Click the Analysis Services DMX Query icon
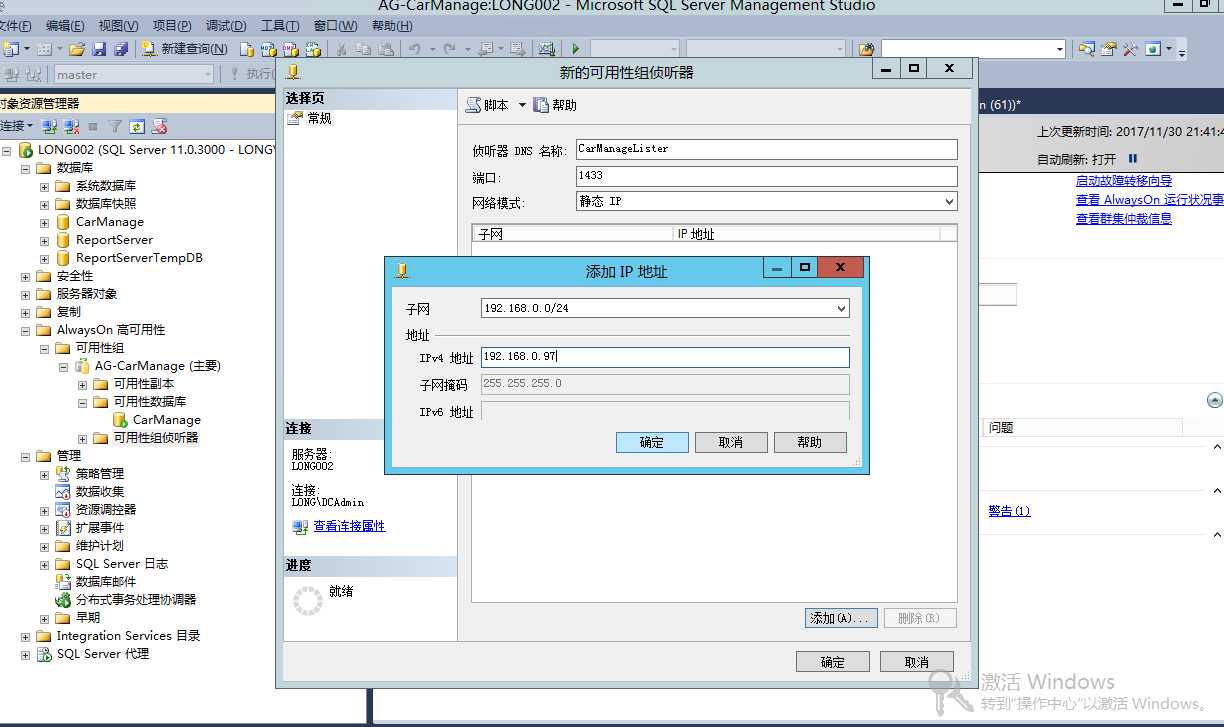1224x727 pixels. pos(290,49)
